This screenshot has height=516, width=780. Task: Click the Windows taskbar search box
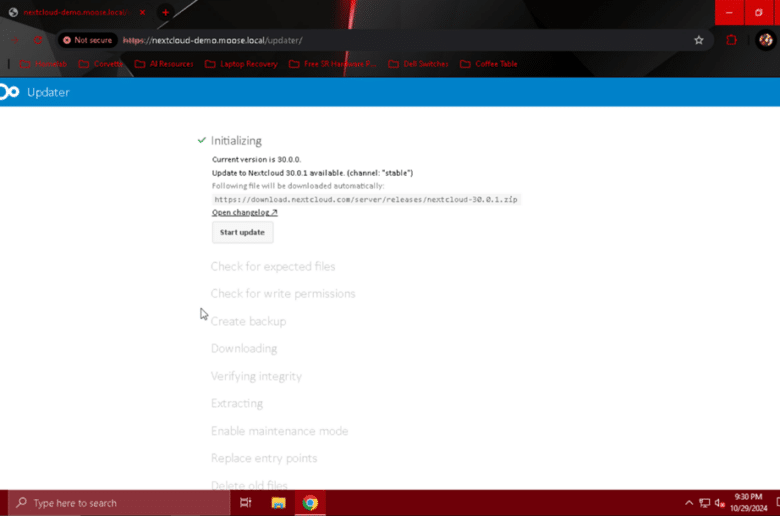(119, 503)
